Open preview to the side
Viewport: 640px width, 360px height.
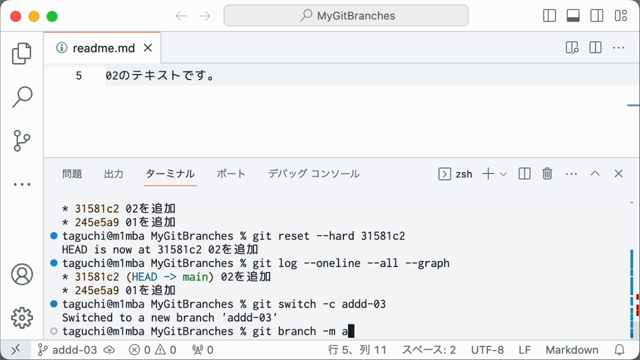point(572,48)
